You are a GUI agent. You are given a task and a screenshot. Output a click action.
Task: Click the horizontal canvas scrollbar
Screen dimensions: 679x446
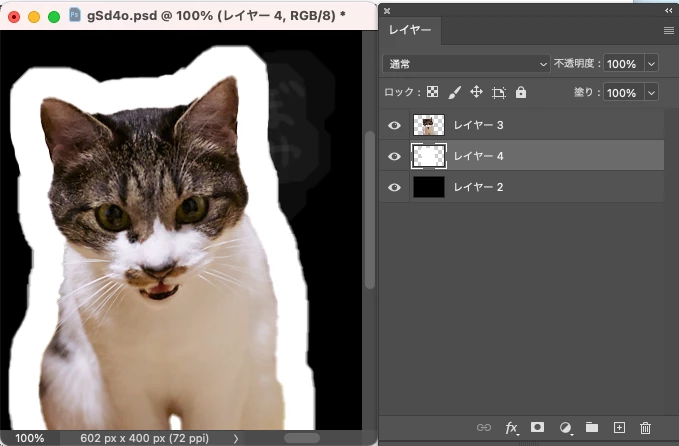click(302, 438)
